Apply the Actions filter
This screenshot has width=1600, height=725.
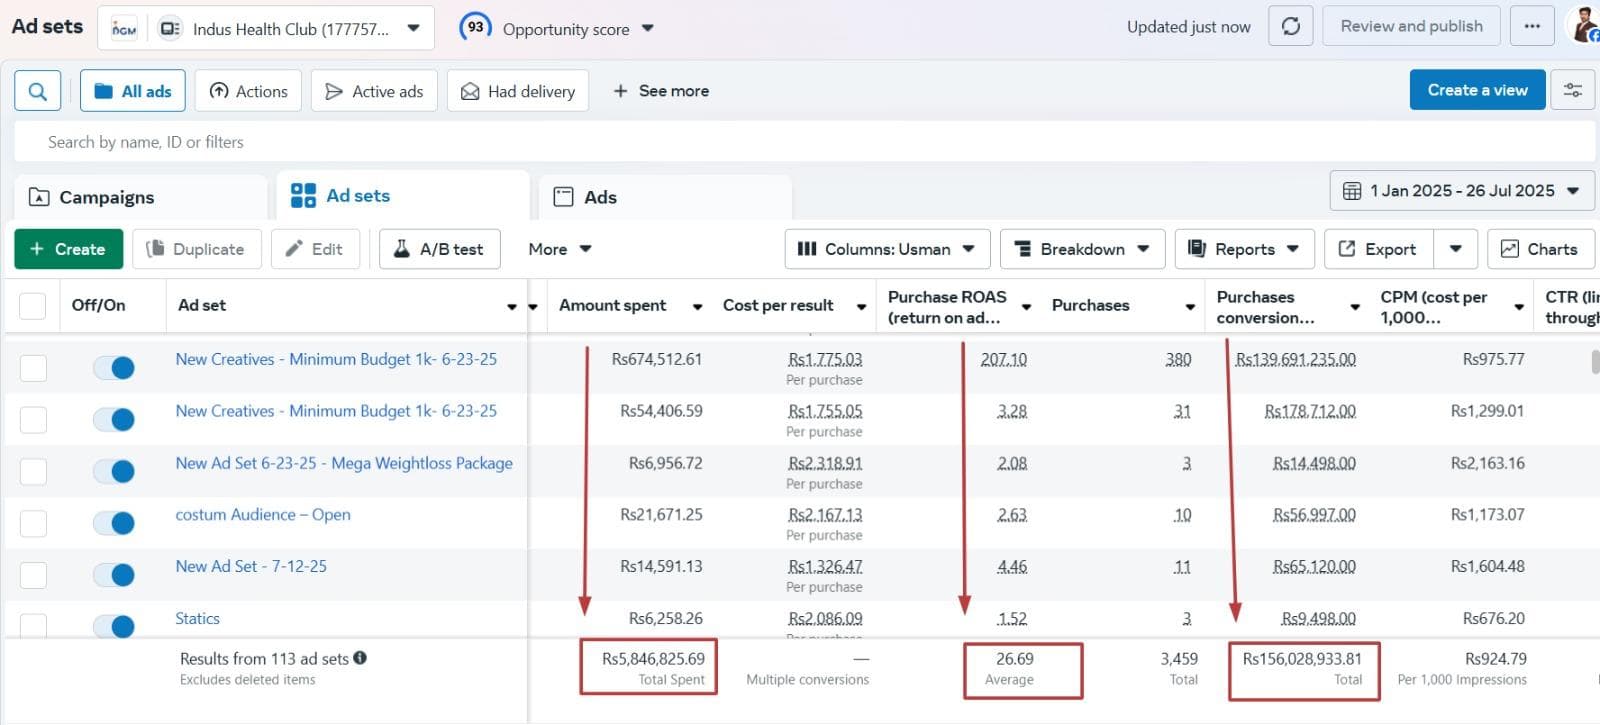[248, 91]
